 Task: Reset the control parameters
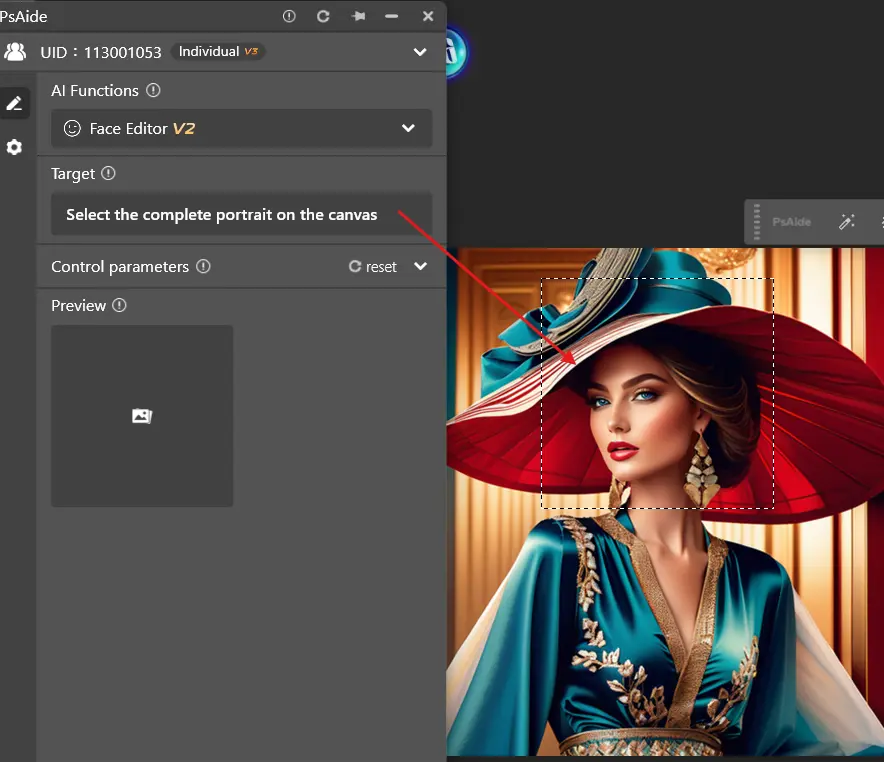373,267
